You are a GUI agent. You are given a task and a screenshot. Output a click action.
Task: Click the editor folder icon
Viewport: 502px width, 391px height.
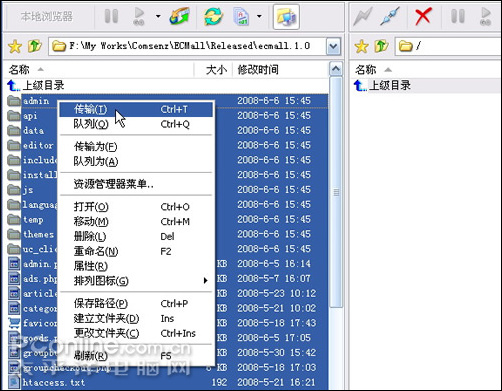point(14,145)
